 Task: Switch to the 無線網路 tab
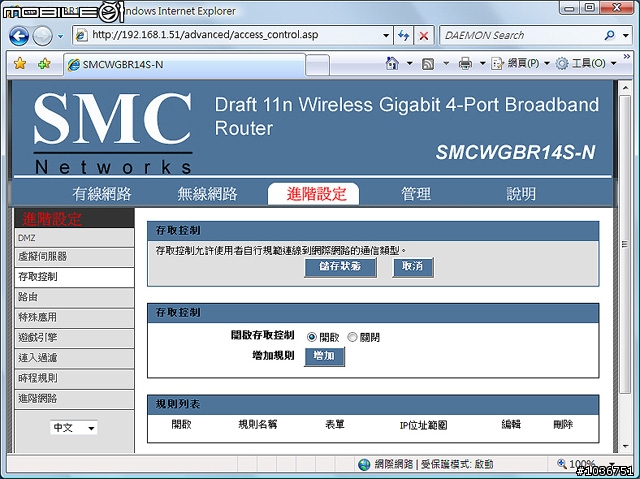(x=207, y=194)
